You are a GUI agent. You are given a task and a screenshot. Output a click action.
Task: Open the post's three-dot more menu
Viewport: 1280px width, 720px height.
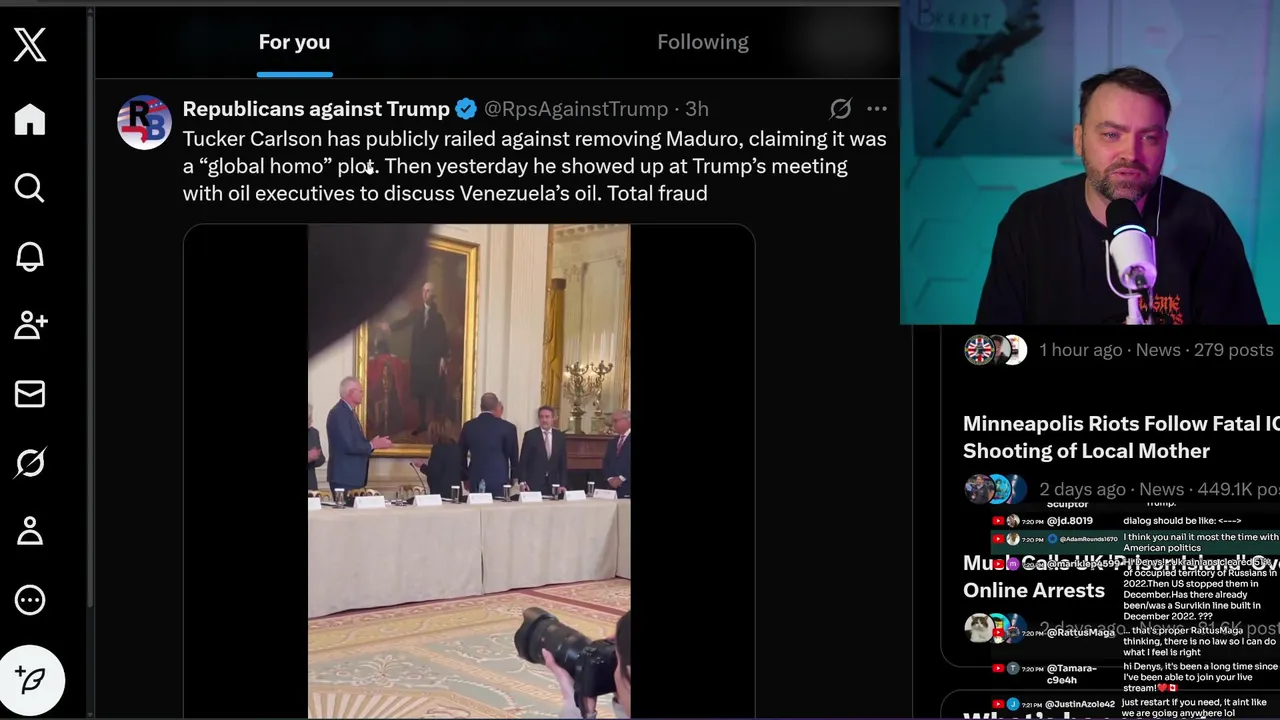877,109
